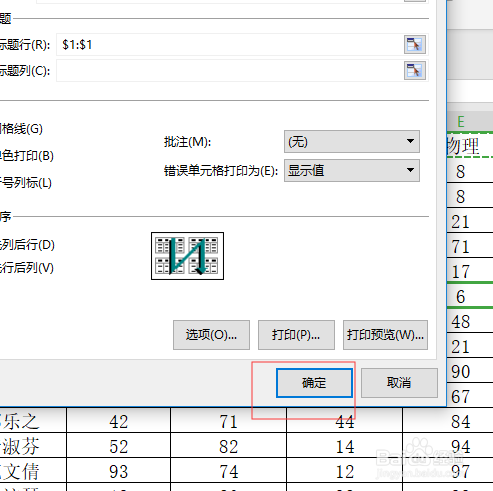This screenshot has height=491, width=493.
Task: Click cell with value 12 in 文倩 row
Action: click(345, 471)
